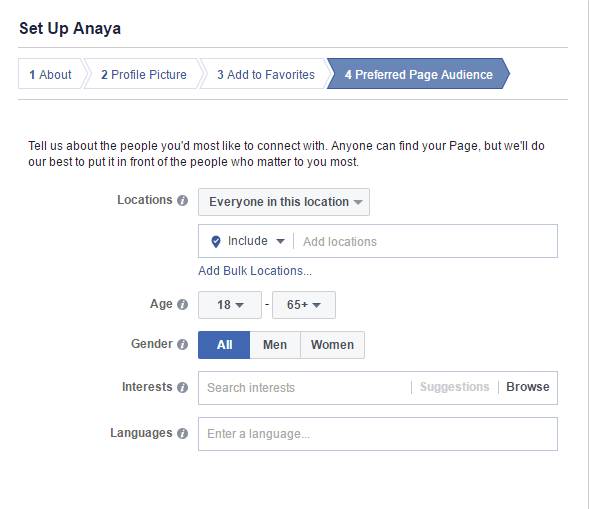Open 3 Add to Favorites step
This screenshot has height=509, width=589.
coord(266,74)
